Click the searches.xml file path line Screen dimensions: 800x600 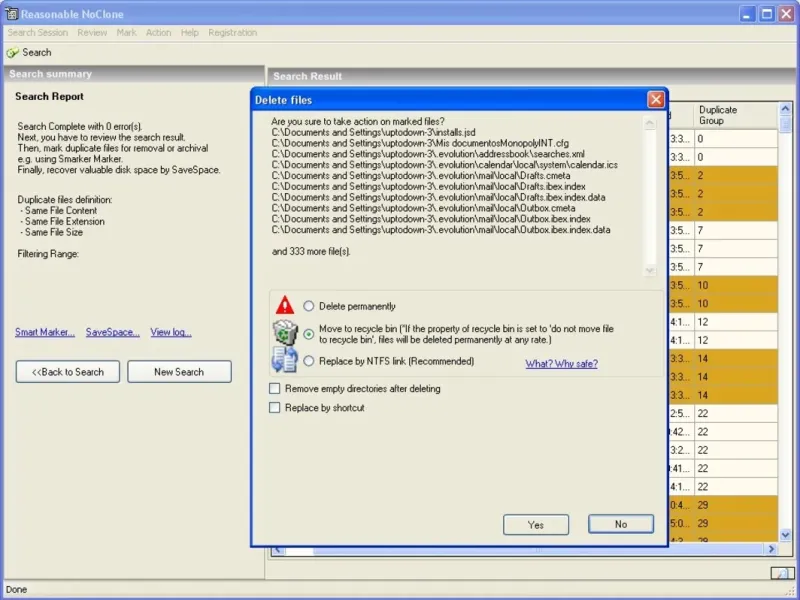(x=428, y=154)
